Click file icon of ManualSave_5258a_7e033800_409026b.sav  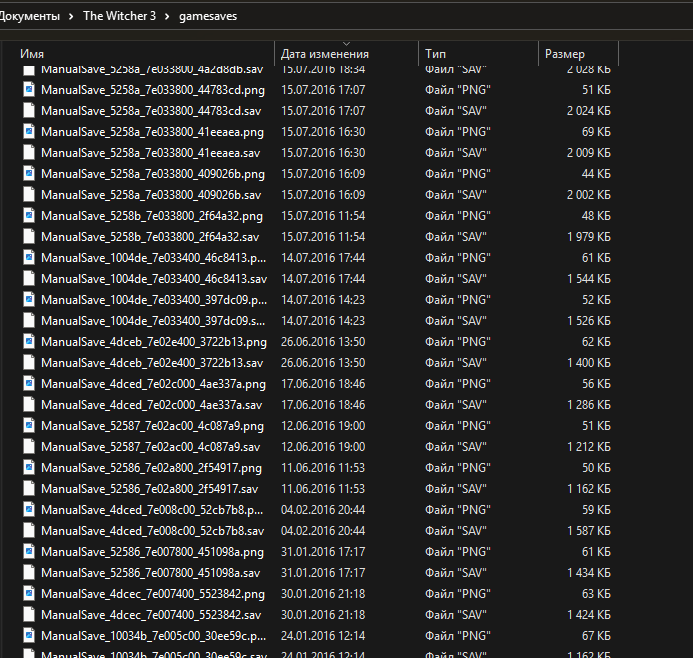click(29, 194)
